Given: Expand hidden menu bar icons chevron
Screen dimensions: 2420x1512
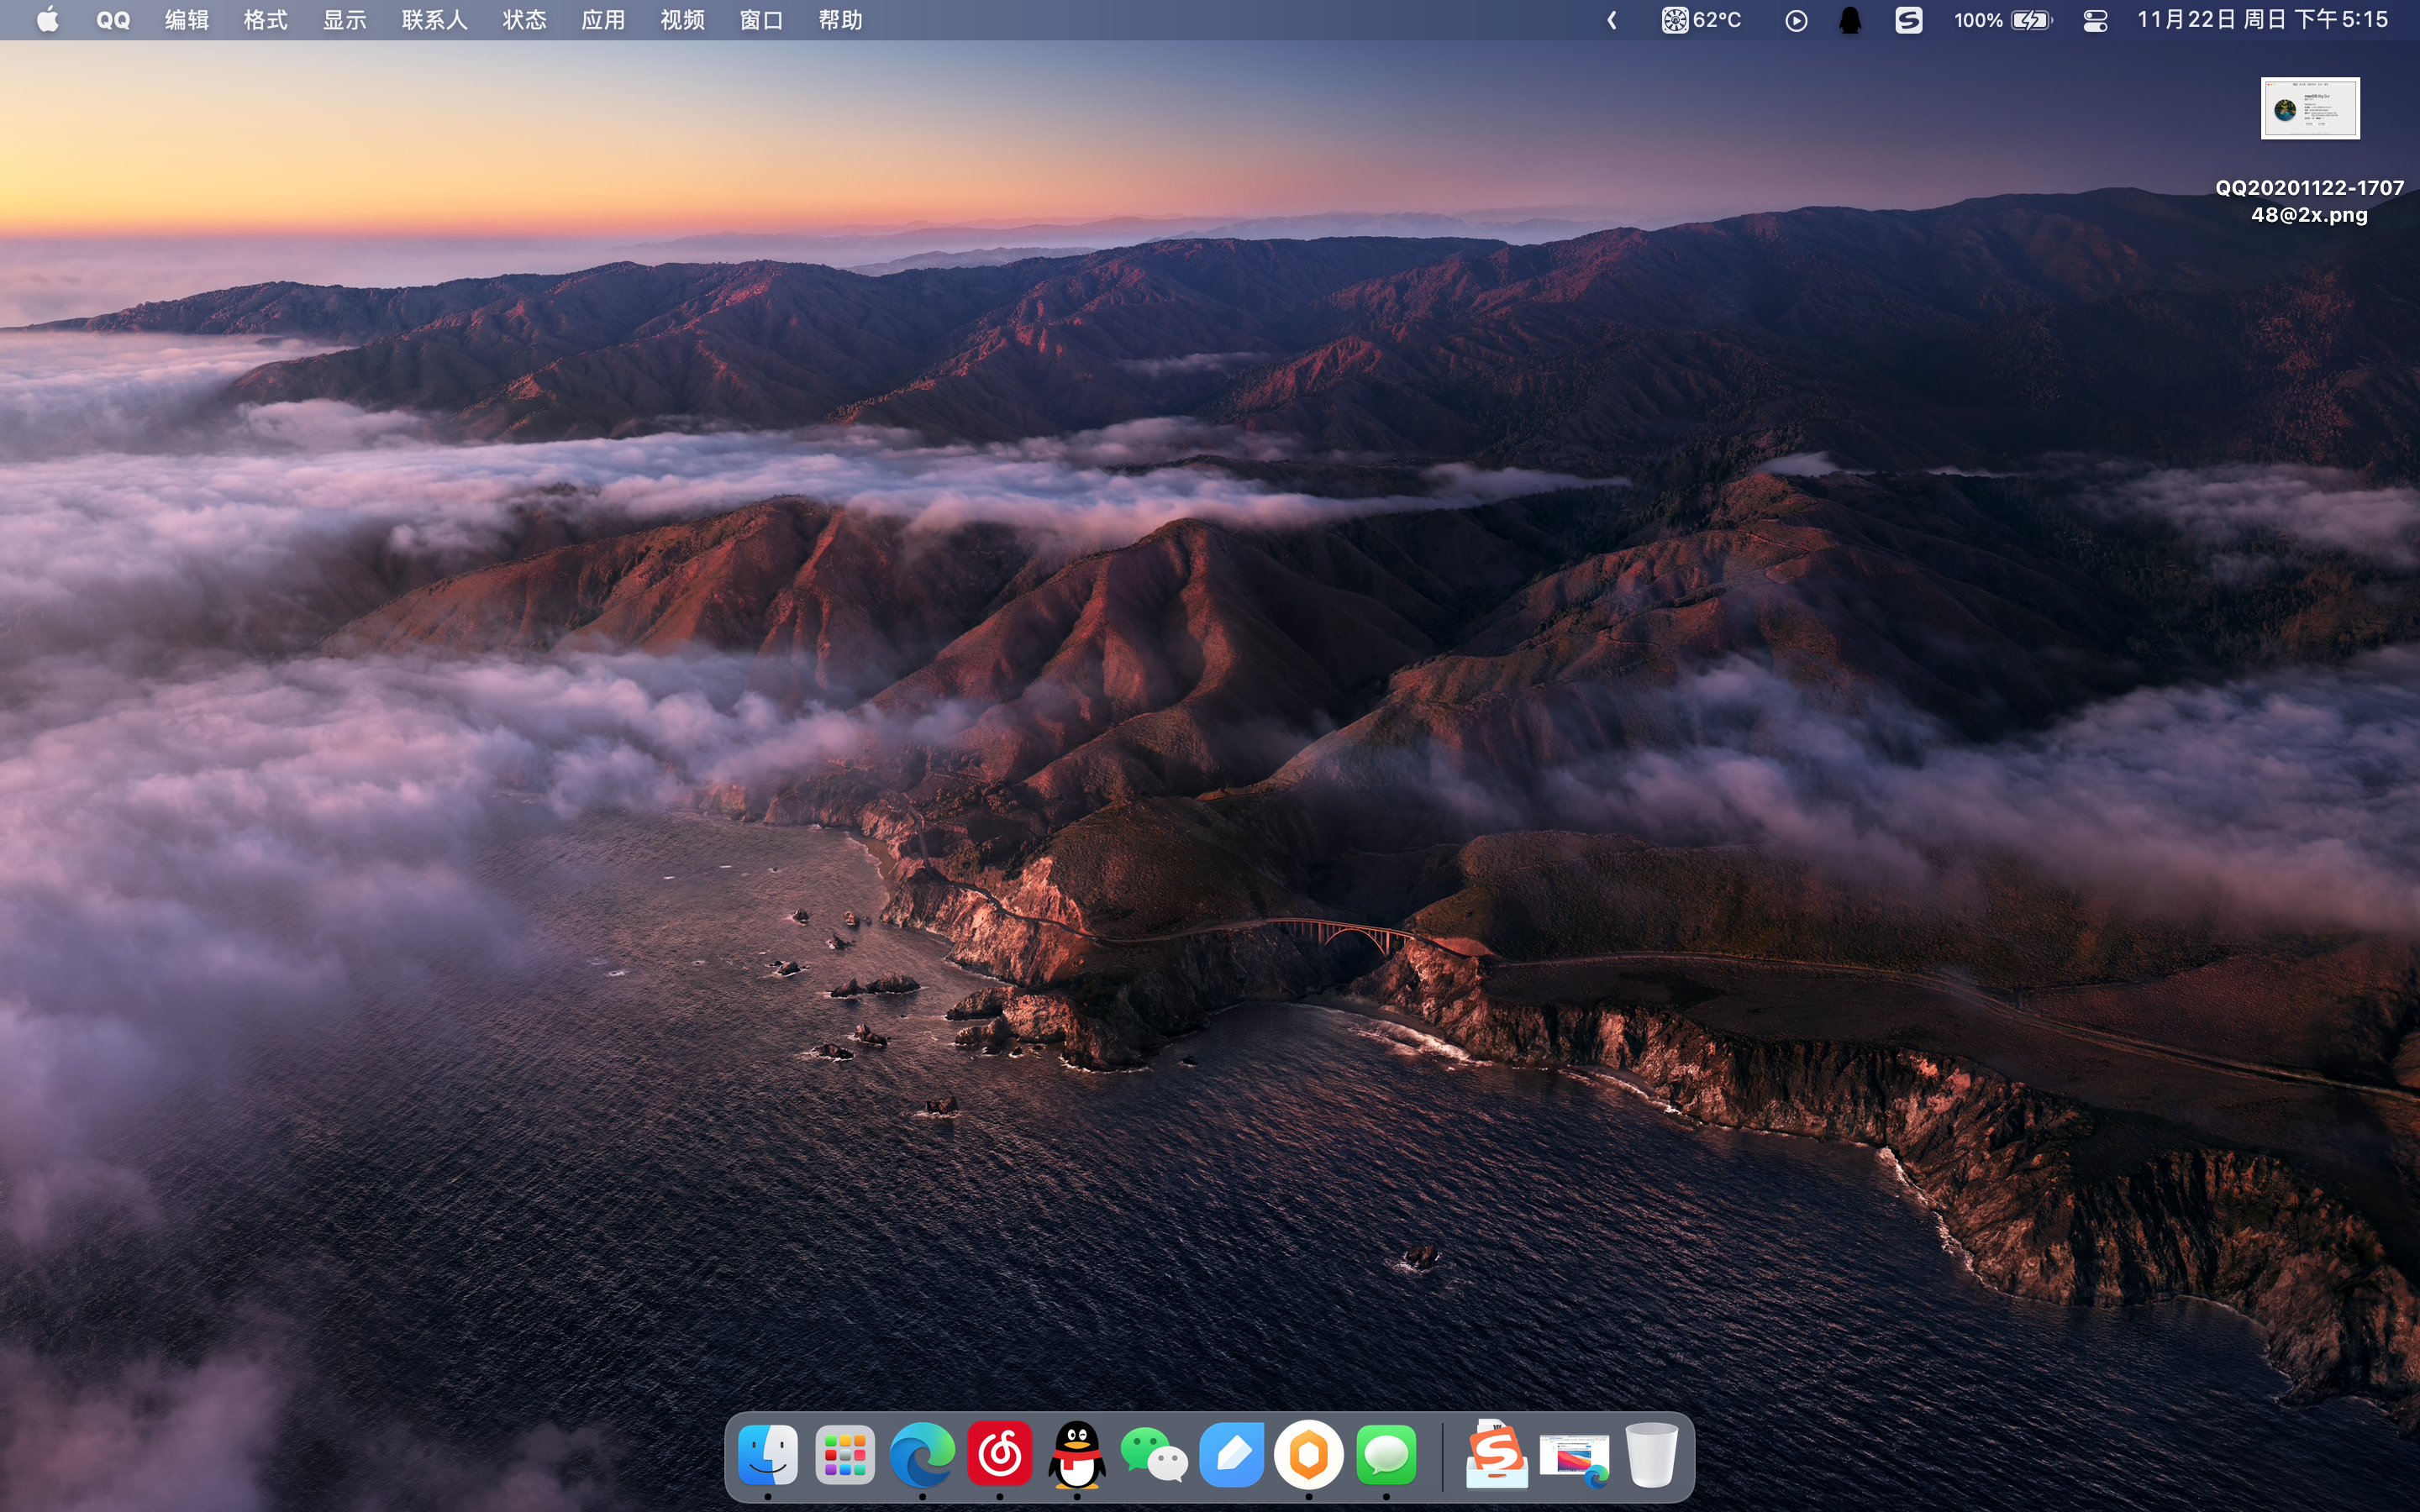Looking at the screenshot, I should click(1612, 20).
